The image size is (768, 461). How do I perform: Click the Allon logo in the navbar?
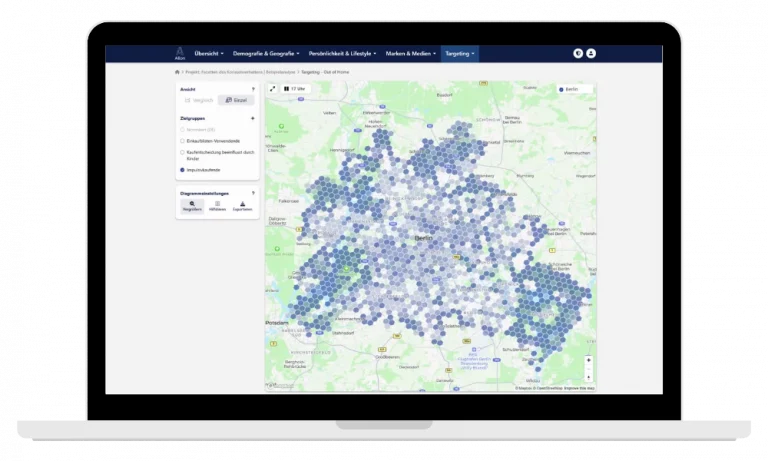pos(180,54)
